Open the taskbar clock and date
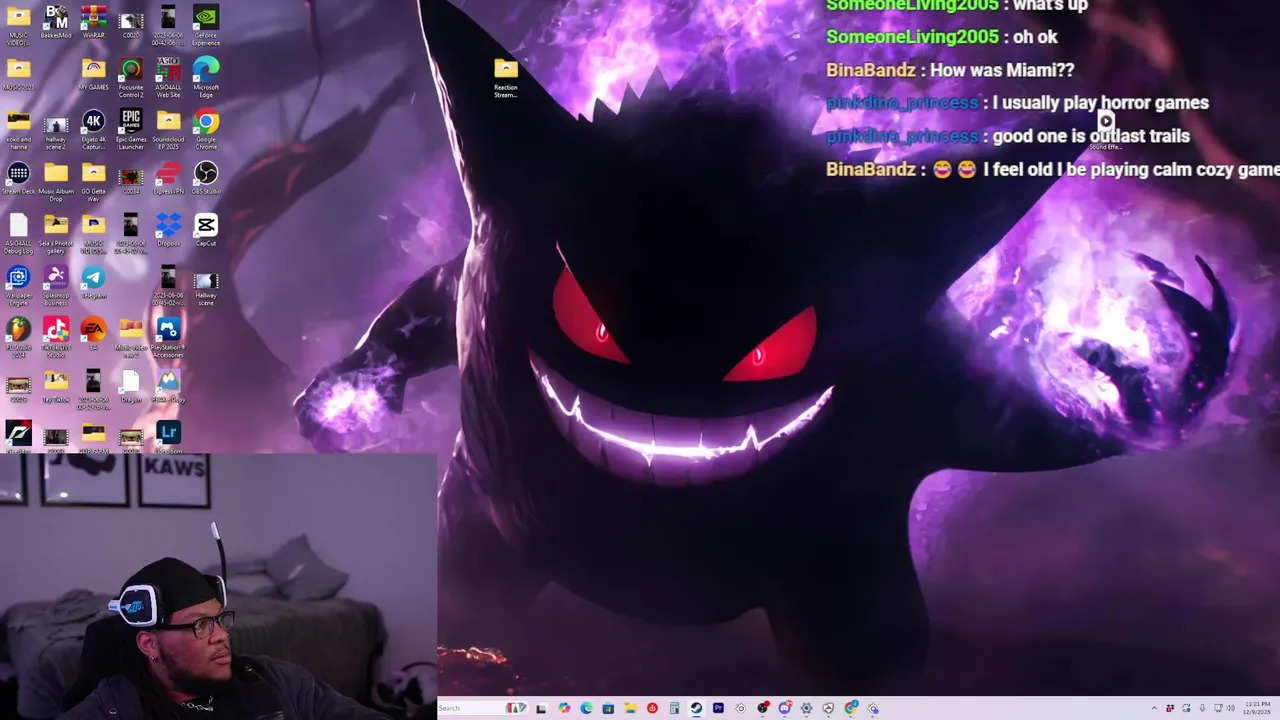Viewport: 1280px width, 720px height. click(1257, 708)
